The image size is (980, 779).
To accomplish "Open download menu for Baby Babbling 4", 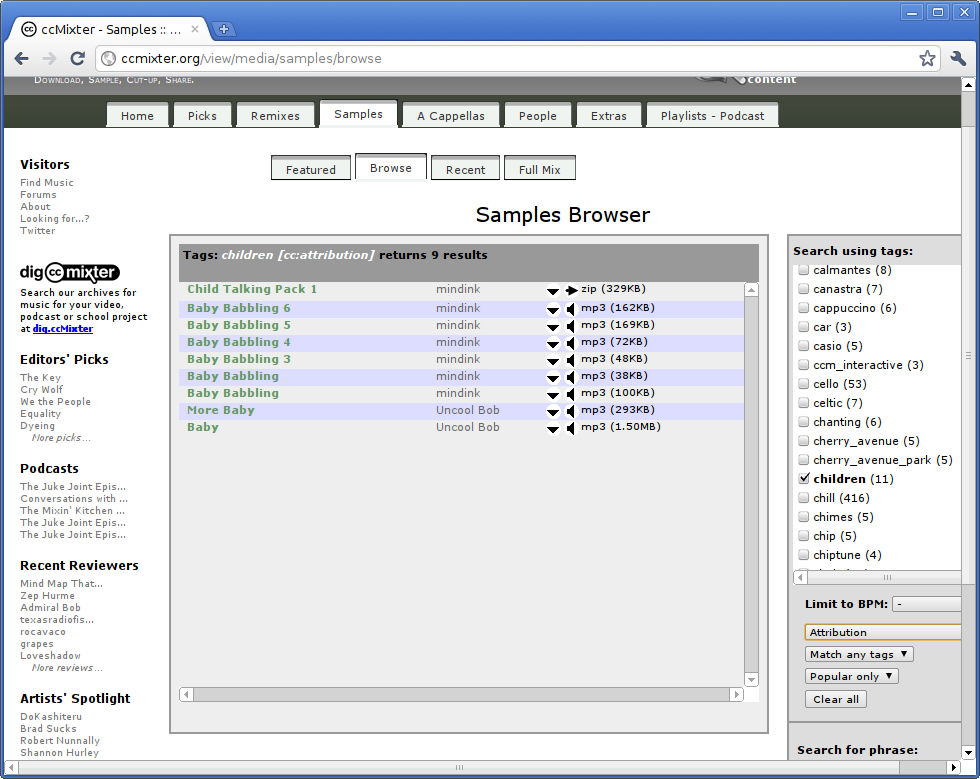I will pyautogui.click(x=552, y=343).
